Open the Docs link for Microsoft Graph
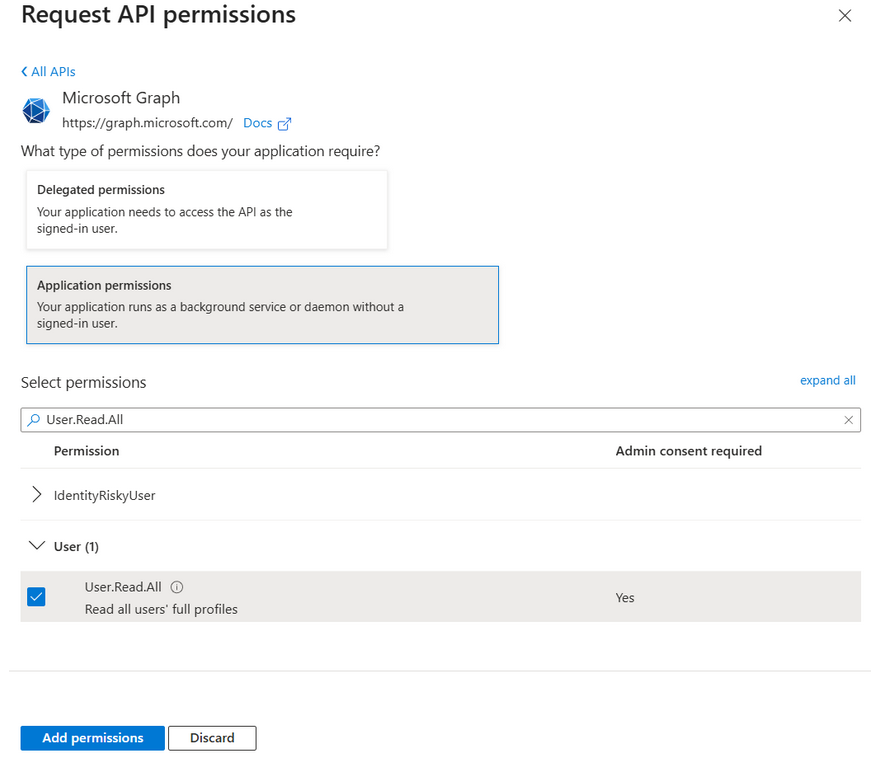Screen dimensions: 883x772 click(257, 123)
